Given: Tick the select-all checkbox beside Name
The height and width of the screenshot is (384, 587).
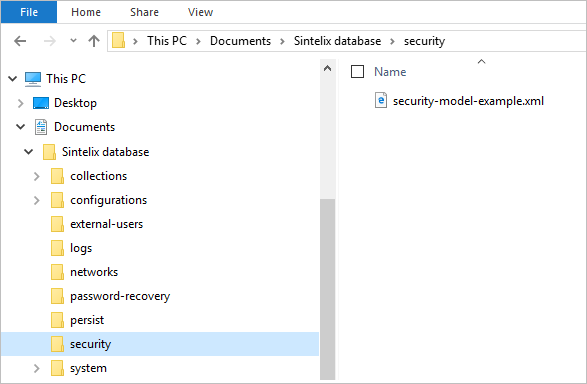Looking at the screenshot, I should (x=357, y=71).
